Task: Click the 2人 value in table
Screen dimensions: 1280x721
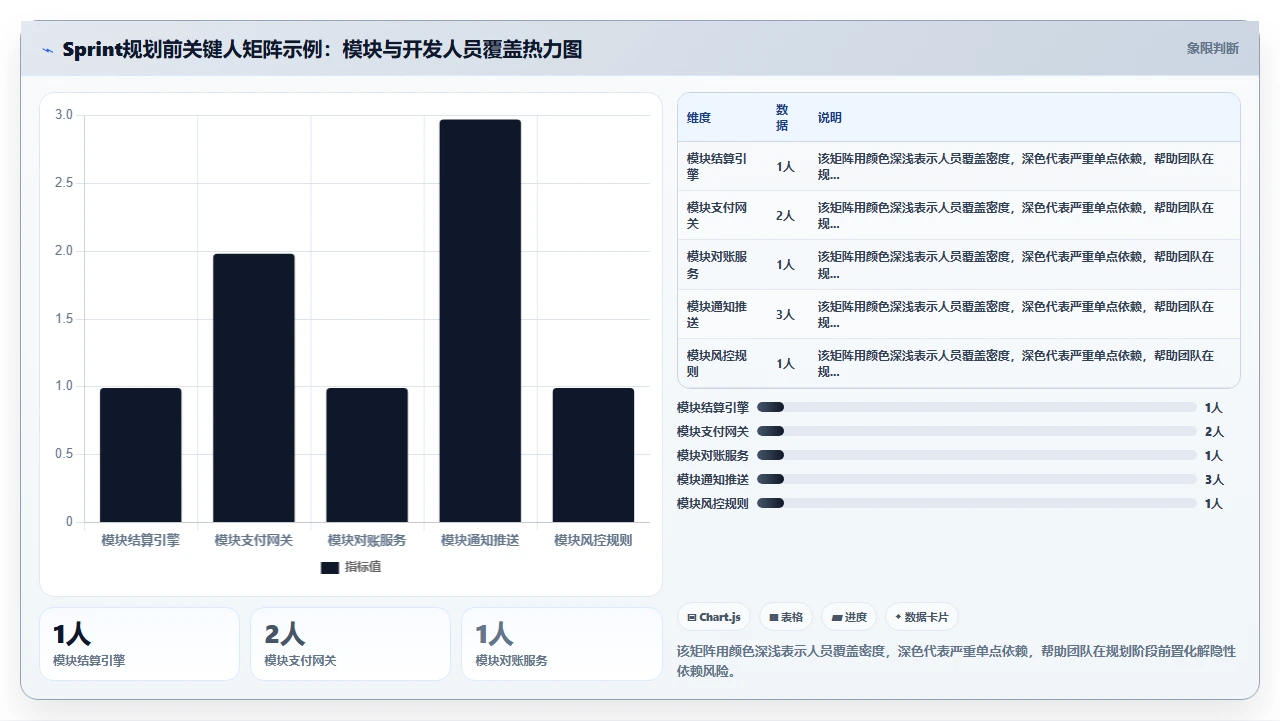Action: click(x=785, y=215)
